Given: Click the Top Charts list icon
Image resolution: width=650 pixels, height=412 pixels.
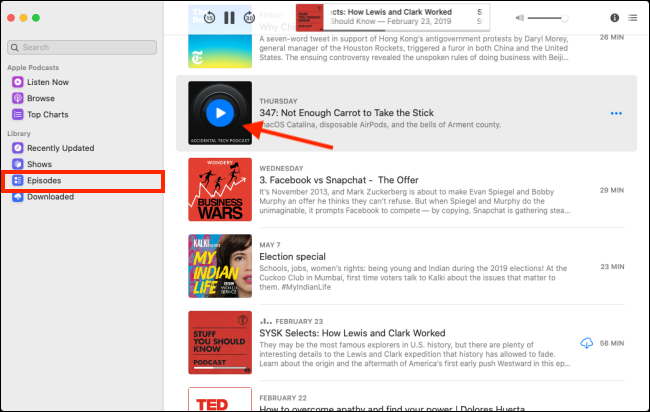Looking at the screenshot, I should point(17,114).
